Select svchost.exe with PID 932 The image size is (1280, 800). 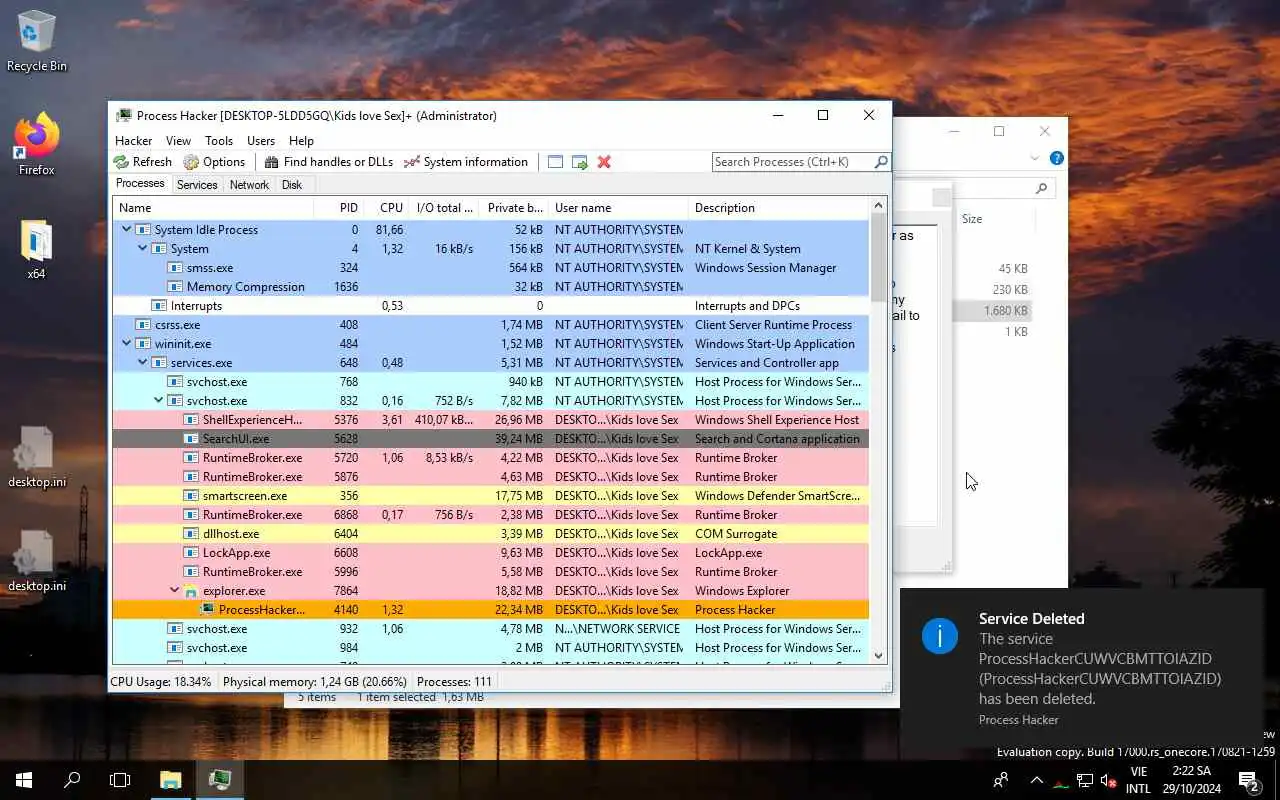click(491, 629)
